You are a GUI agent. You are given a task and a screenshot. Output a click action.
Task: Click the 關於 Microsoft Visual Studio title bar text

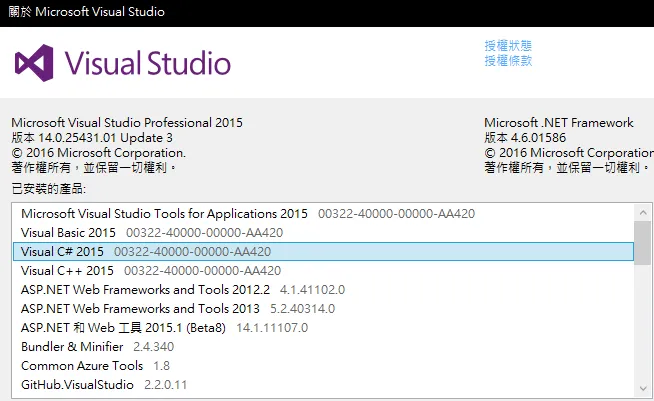pyautogui.click(x=86, y=12)
